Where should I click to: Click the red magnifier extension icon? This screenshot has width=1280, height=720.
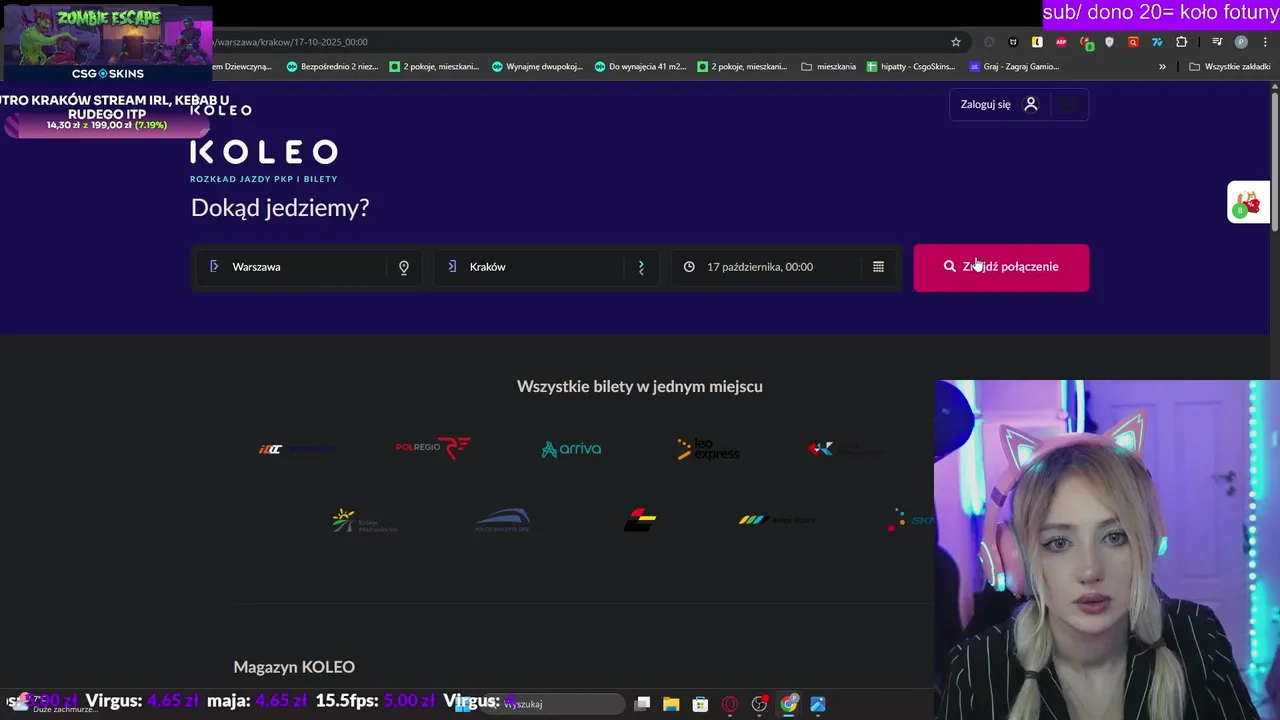point(1133,42)
